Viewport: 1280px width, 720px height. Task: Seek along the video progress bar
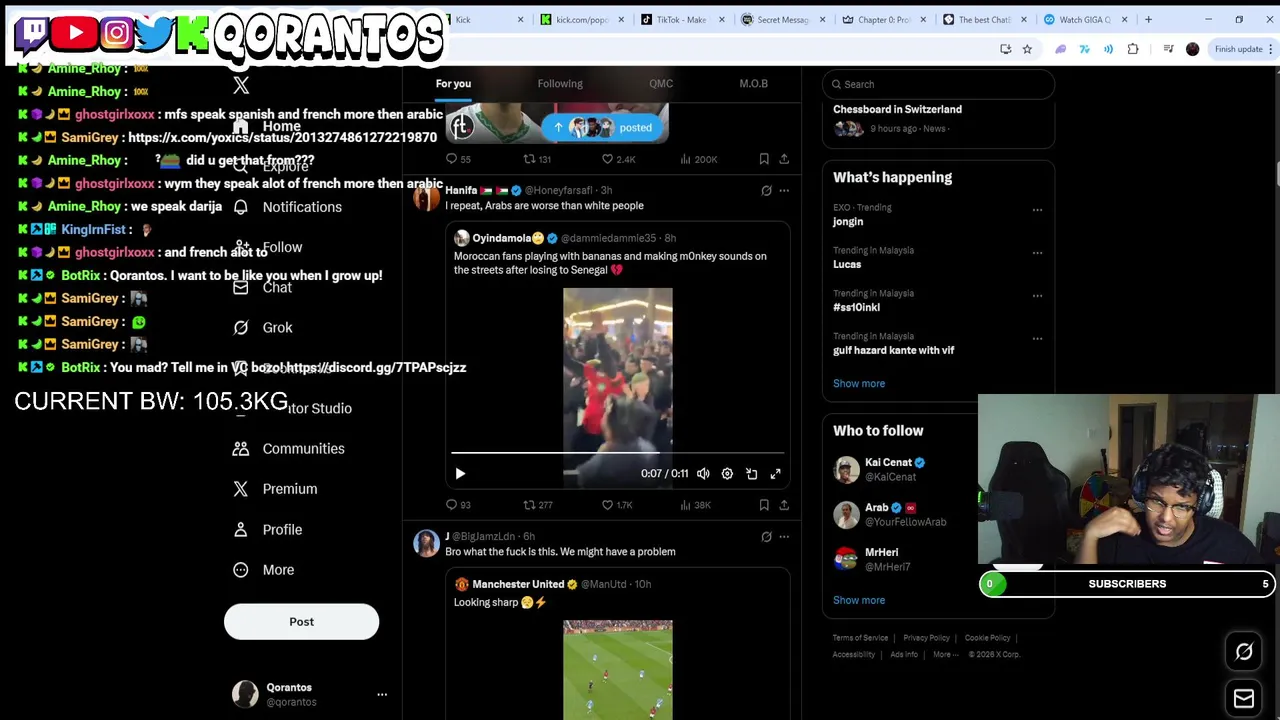pyautogui.click(x=617, y=453)
